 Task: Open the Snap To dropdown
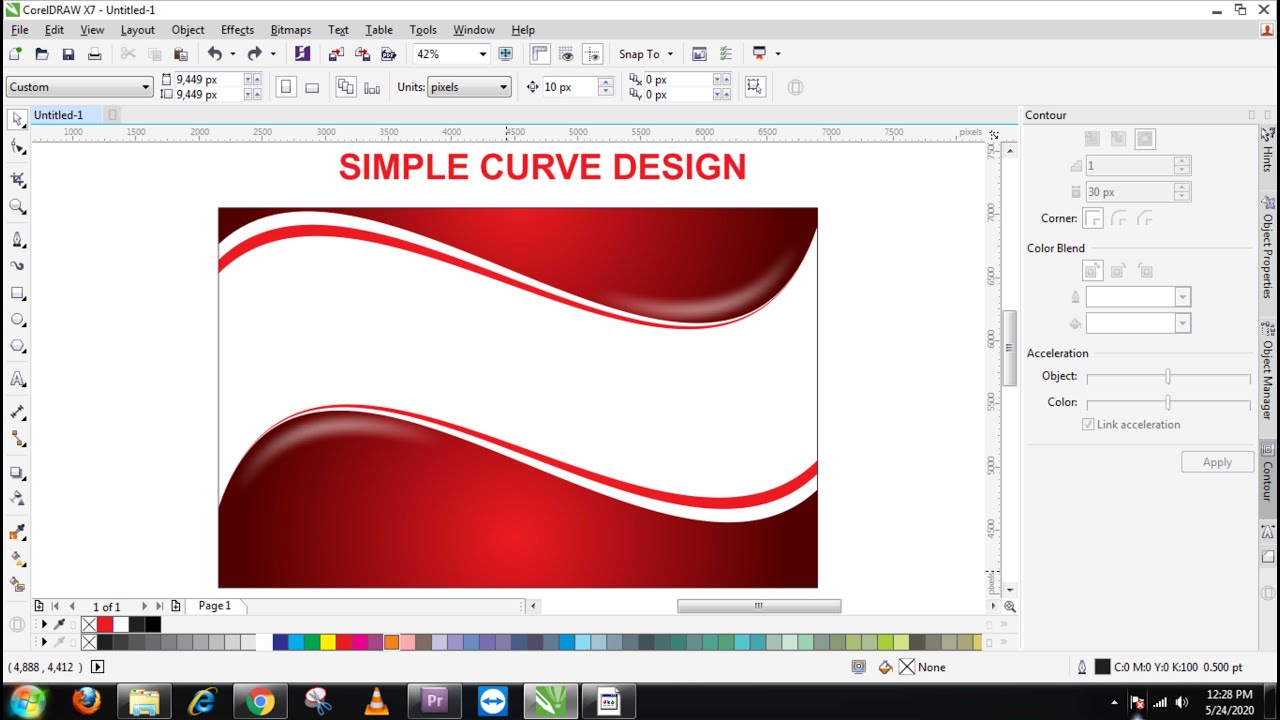(669, 54)
